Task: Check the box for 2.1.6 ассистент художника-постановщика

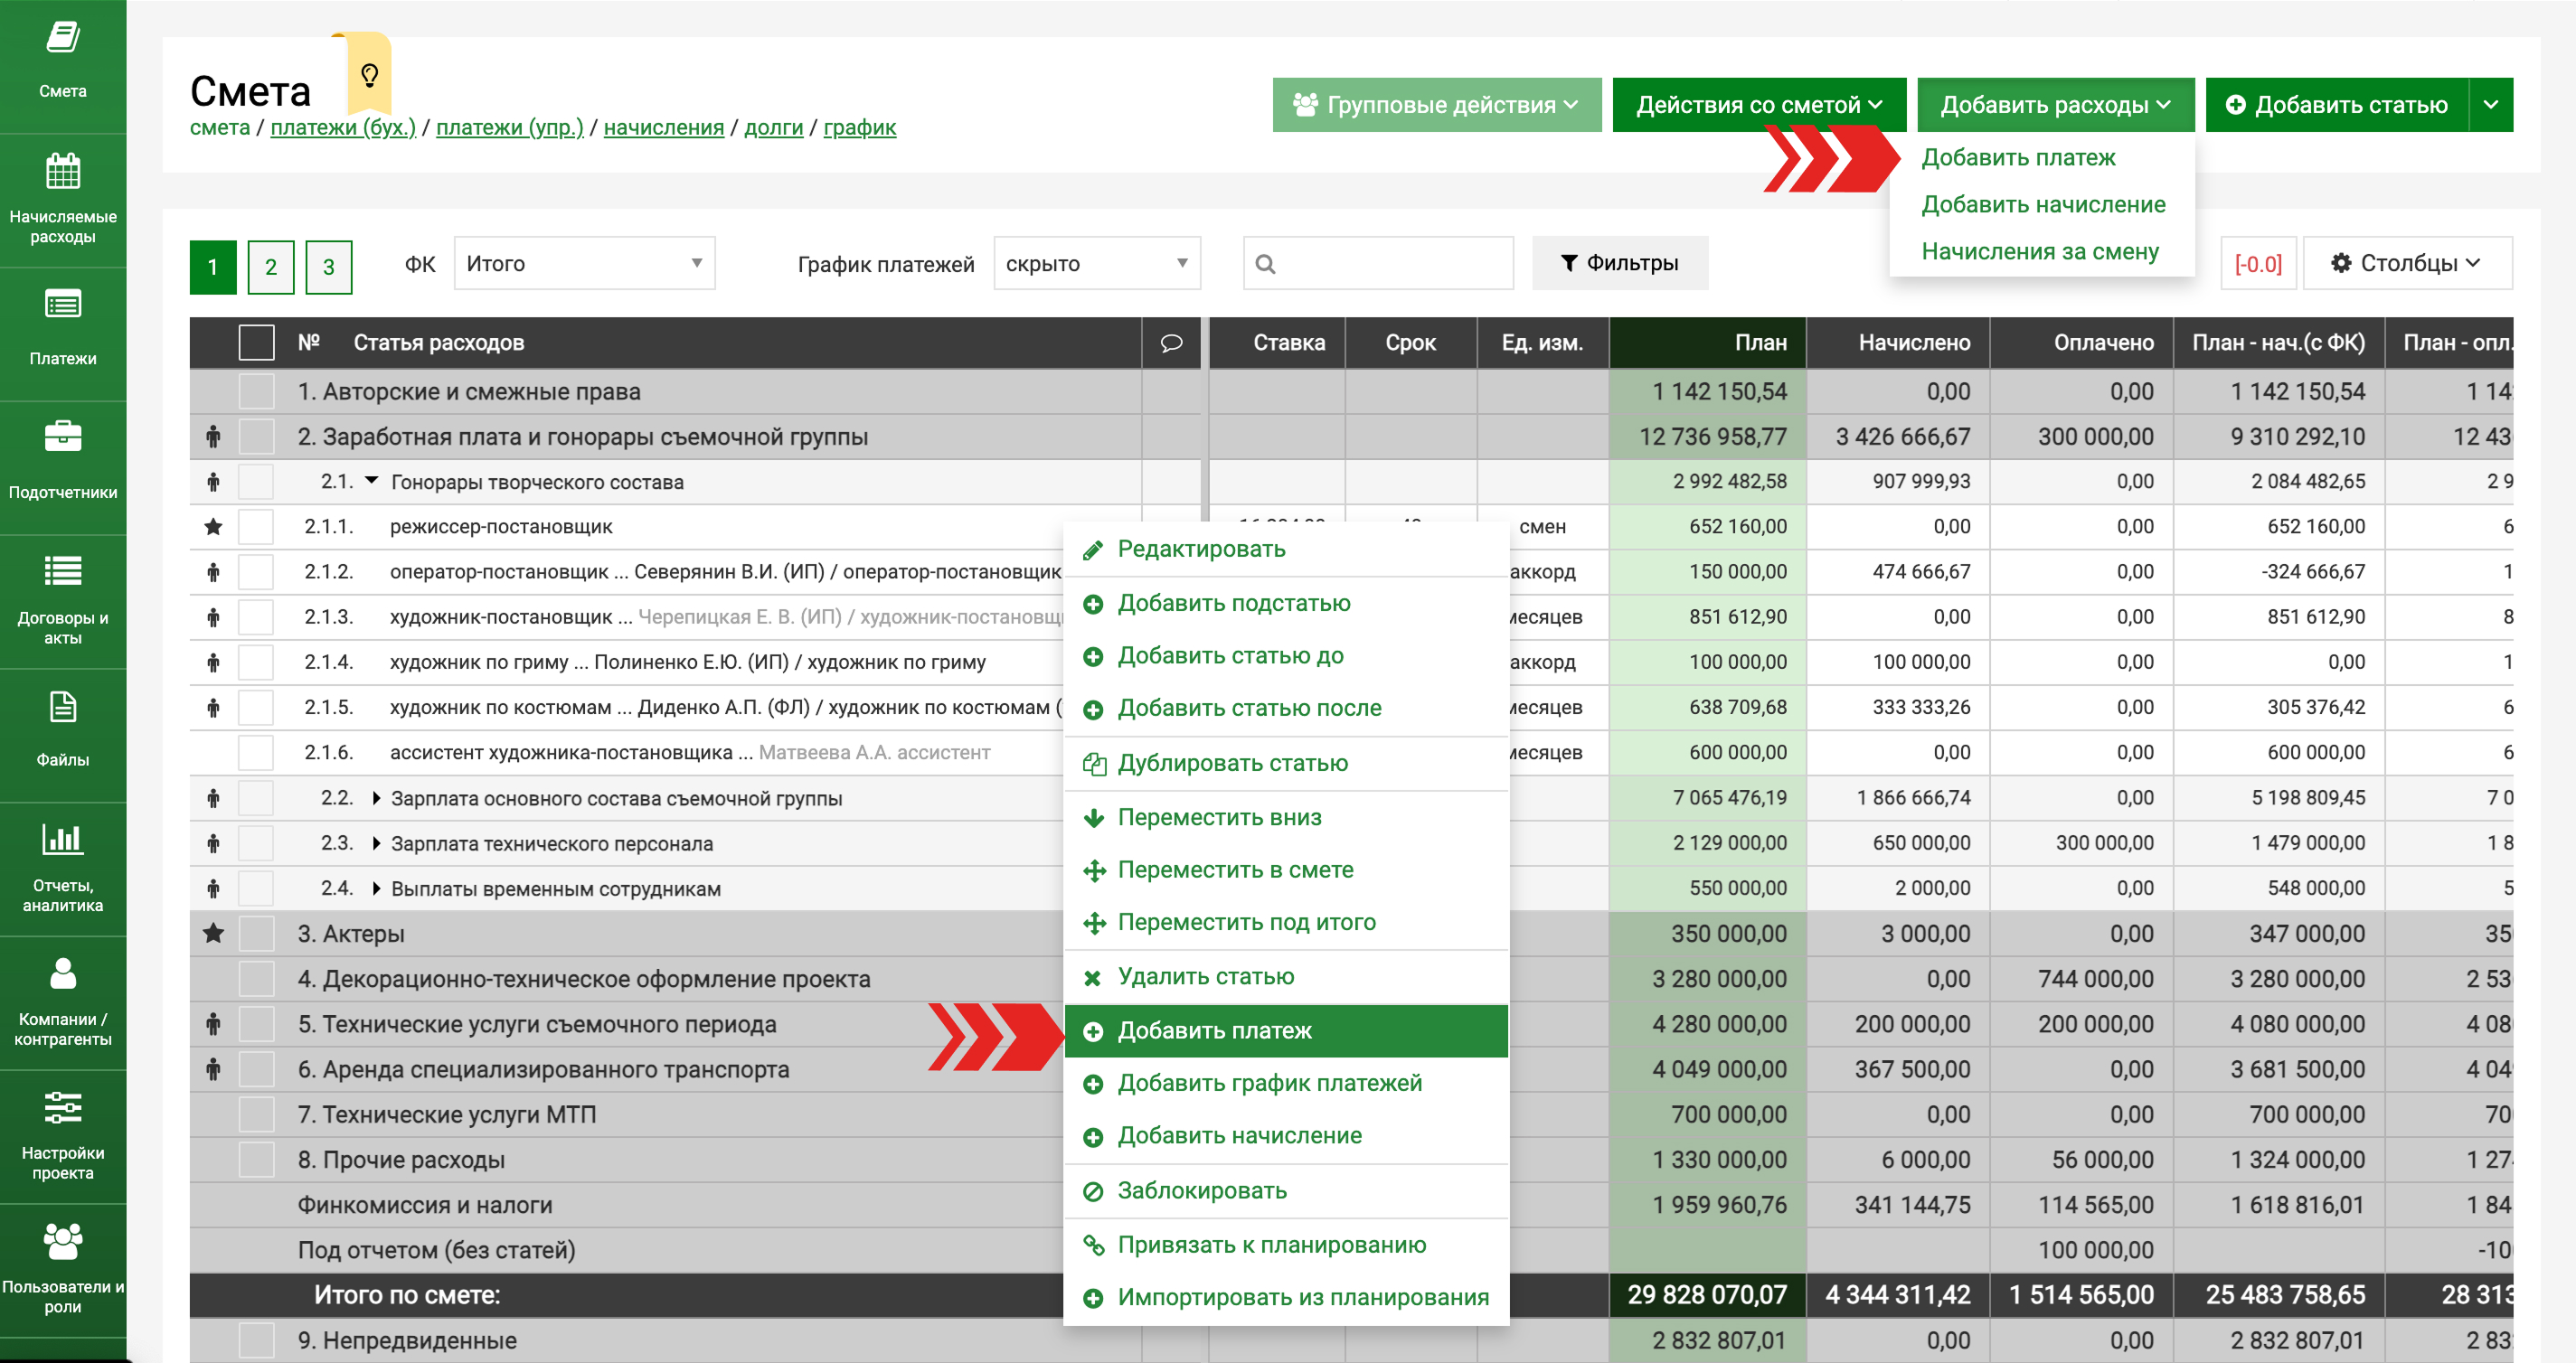Action: (256, 752)
